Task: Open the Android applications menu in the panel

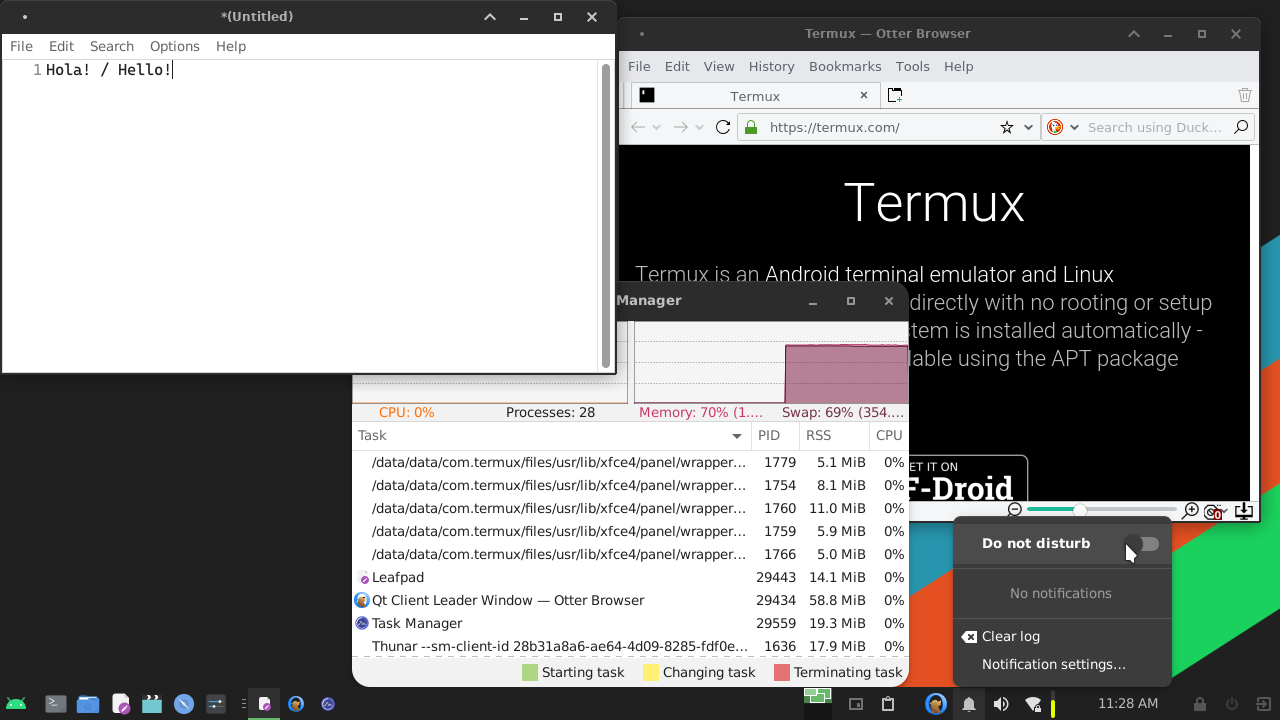Action: pos(16,704)
